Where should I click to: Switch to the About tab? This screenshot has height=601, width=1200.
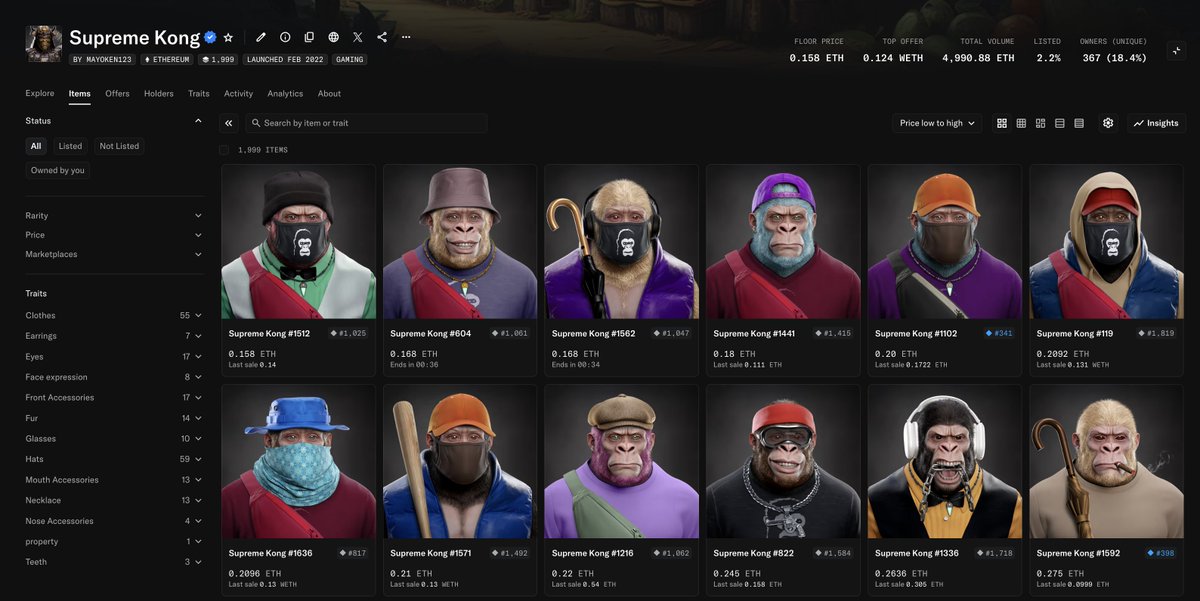(x=329, y=93)
